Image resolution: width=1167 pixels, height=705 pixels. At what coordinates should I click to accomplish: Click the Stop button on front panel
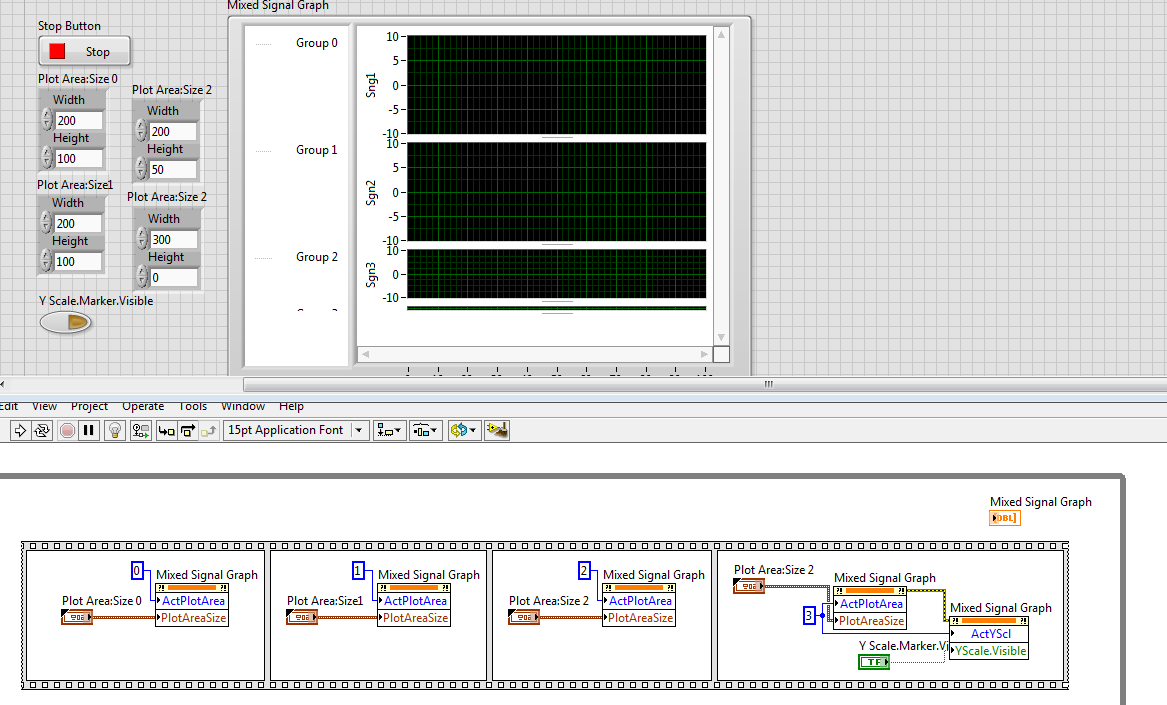84,51
